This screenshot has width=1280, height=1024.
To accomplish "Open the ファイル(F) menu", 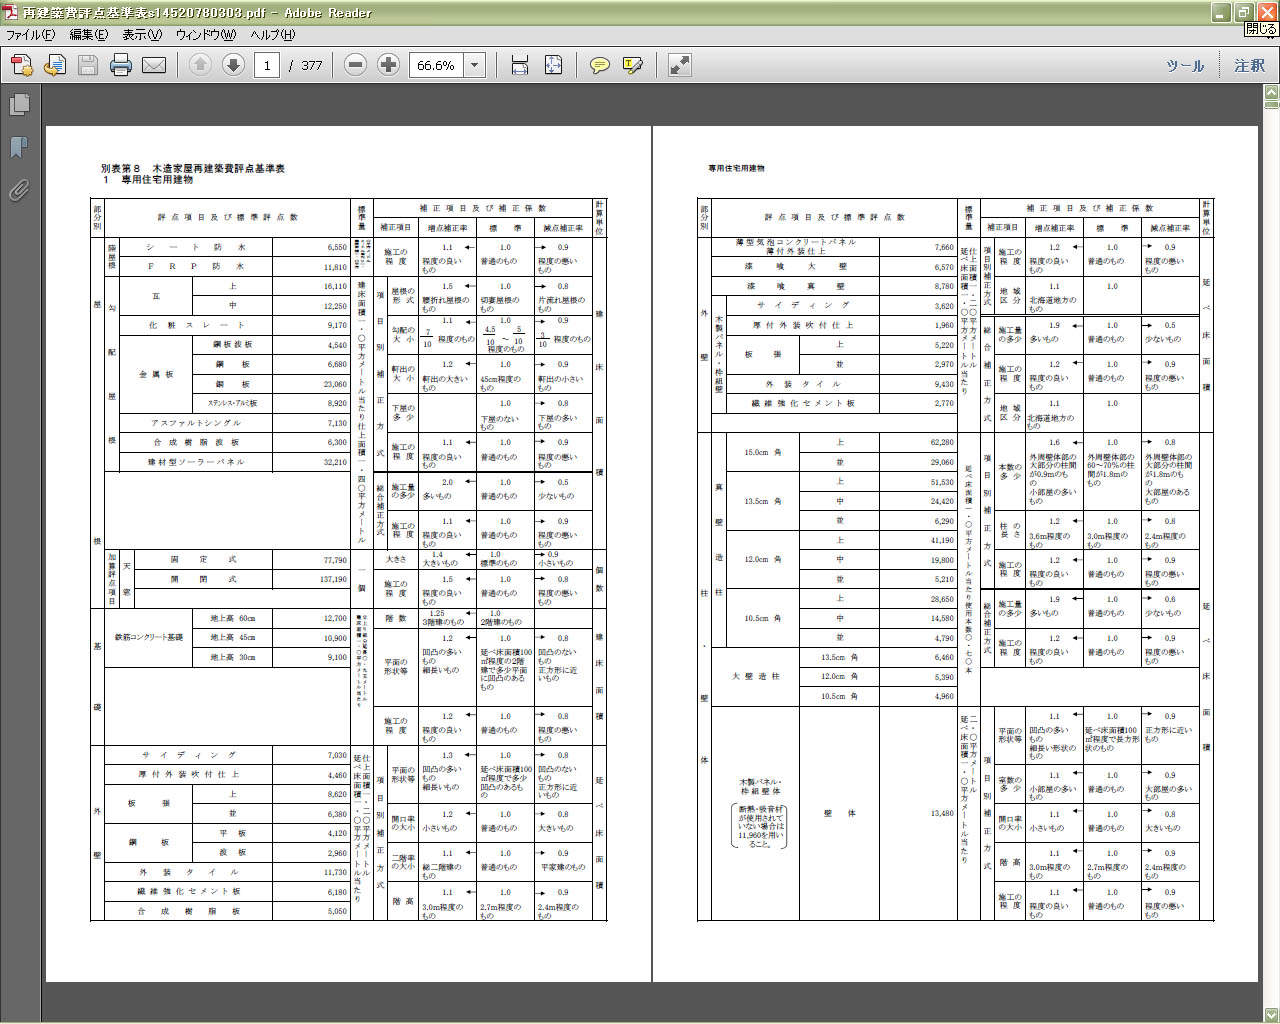I will pyautogui.click(x=31, y=34).
